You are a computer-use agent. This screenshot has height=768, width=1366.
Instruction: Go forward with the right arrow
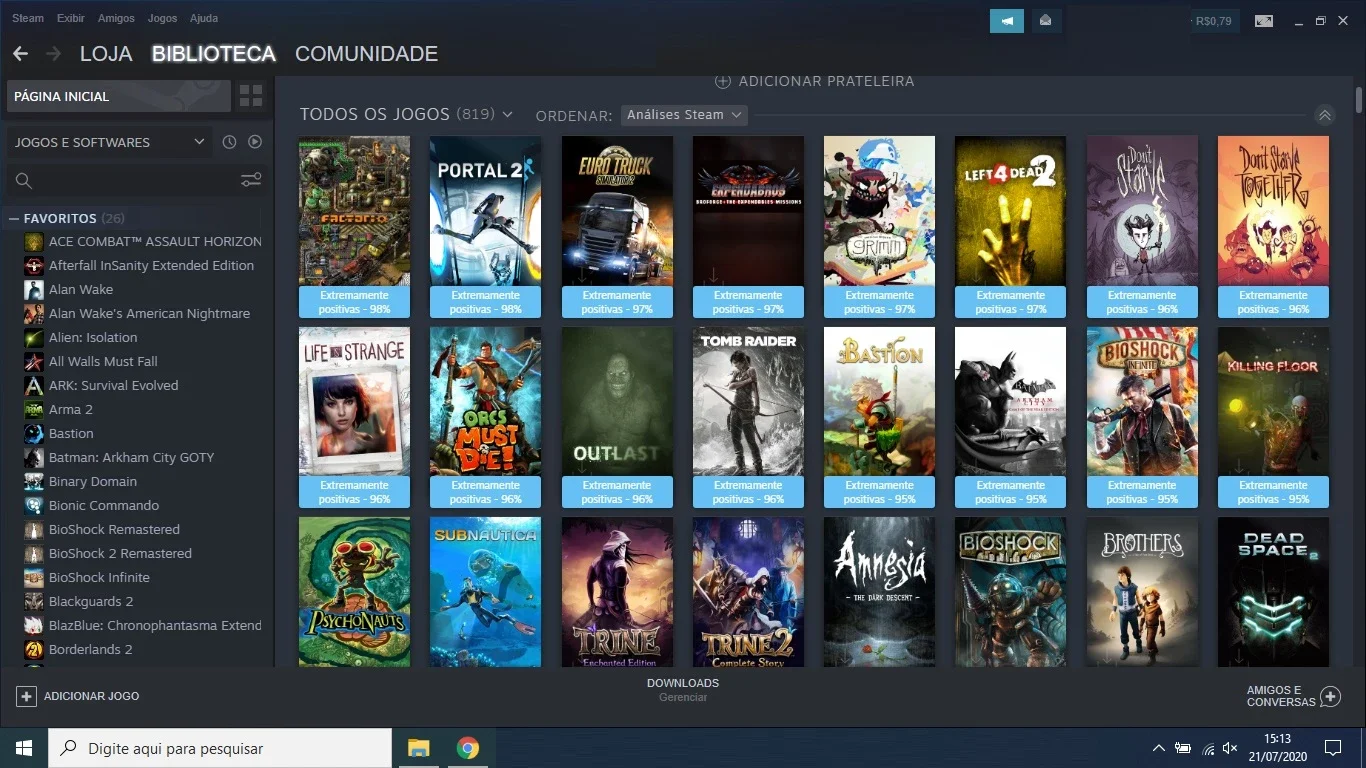54,54
